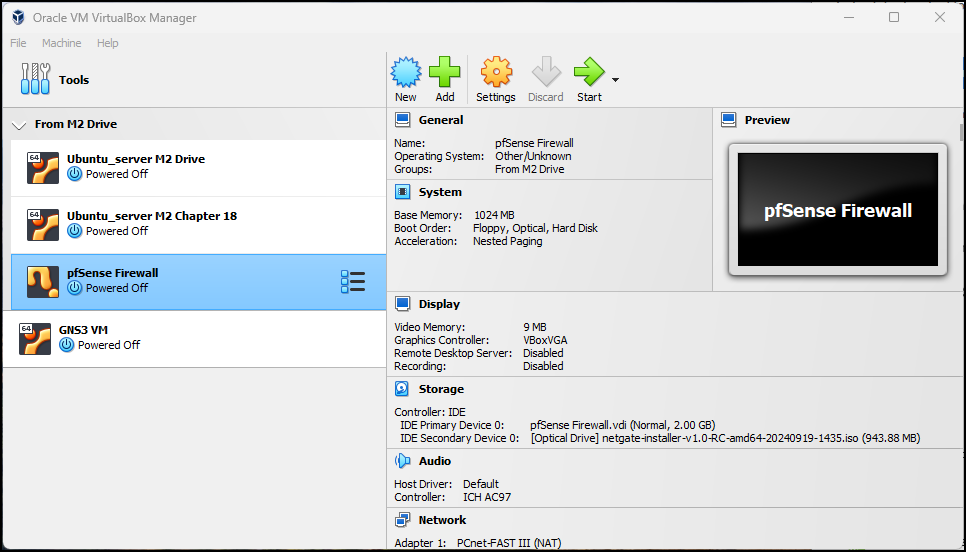Image resolution: width=966 pixels, height=552 pixels.
Task: Click the Base Memory 1024 MB value
Action: click(x=494, y=215)
